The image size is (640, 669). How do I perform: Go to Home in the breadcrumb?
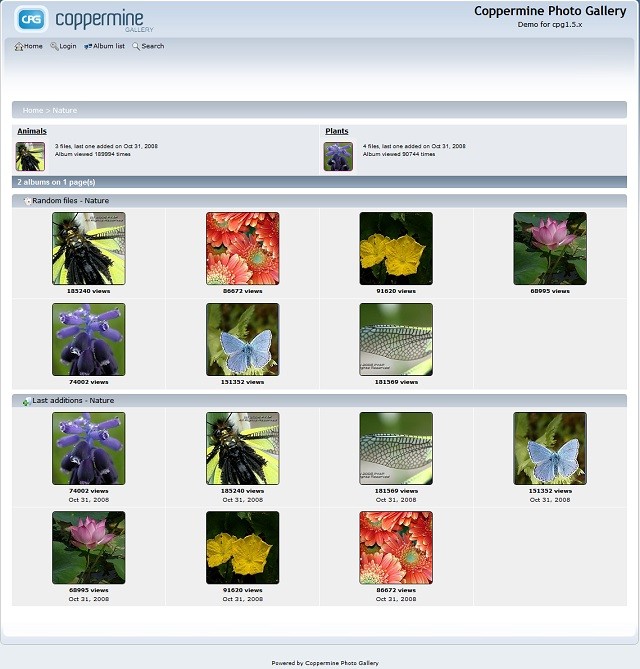[33, 110]
